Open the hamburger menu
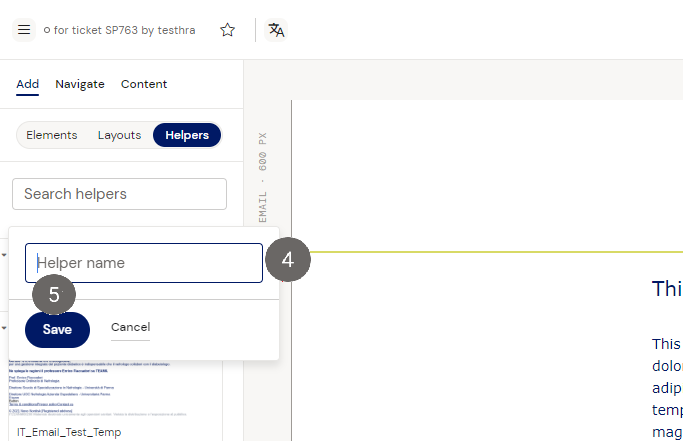This screenshot has width=683, height=441. [x=24, y=30]
